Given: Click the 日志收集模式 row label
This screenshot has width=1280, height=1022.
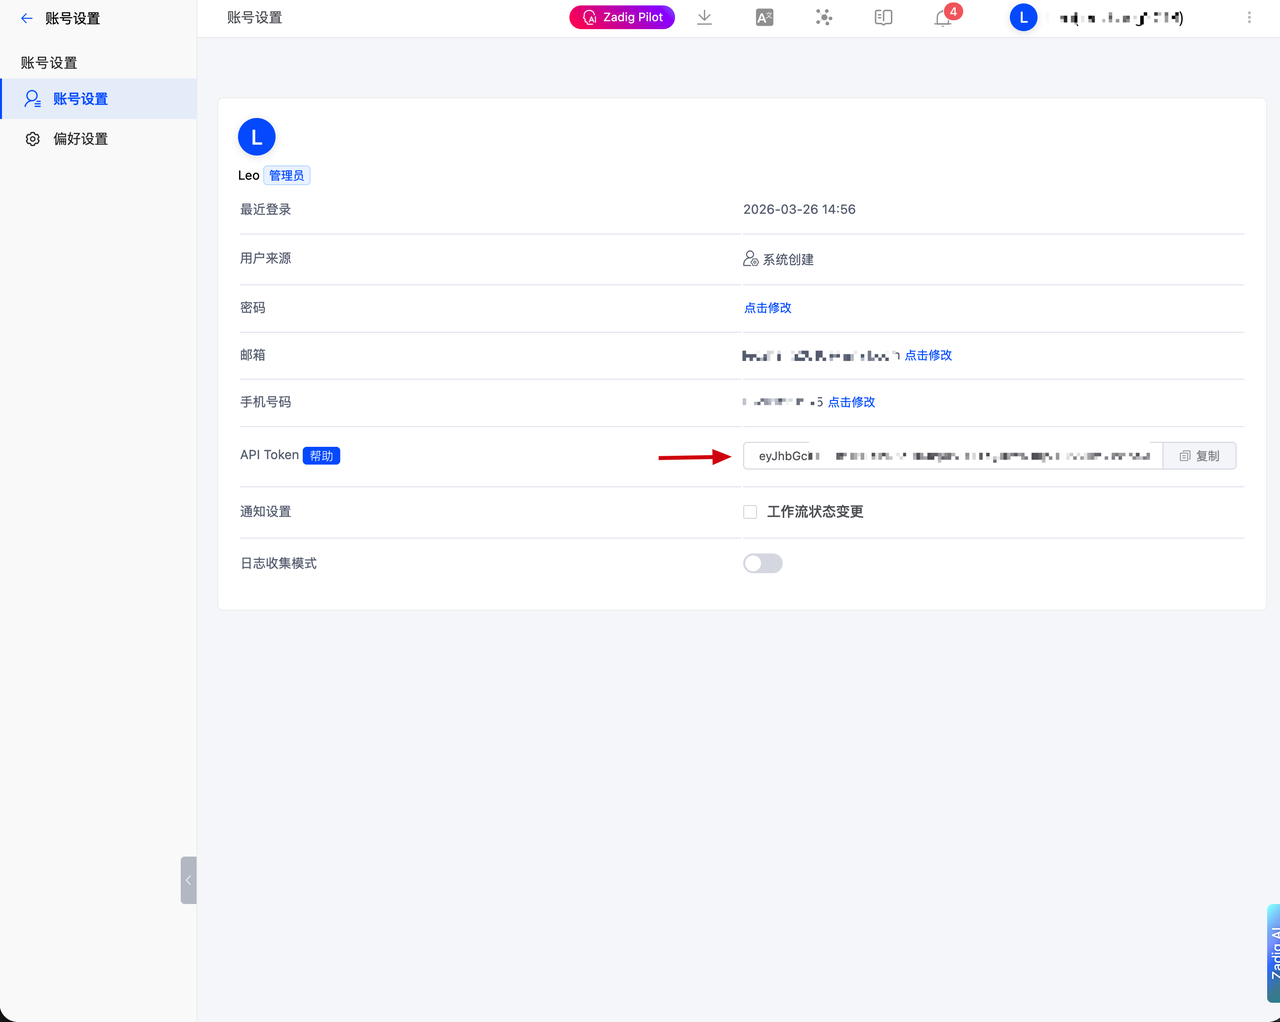Looking at the screenshot, I should point(279,563).
